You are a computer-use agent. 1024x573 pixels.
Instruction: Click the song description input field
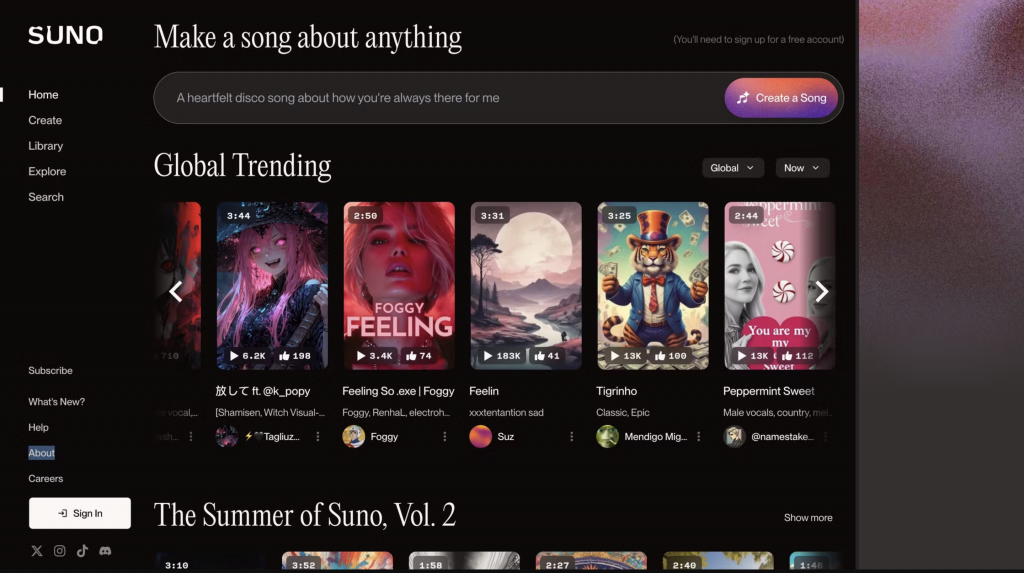[438, 98]
